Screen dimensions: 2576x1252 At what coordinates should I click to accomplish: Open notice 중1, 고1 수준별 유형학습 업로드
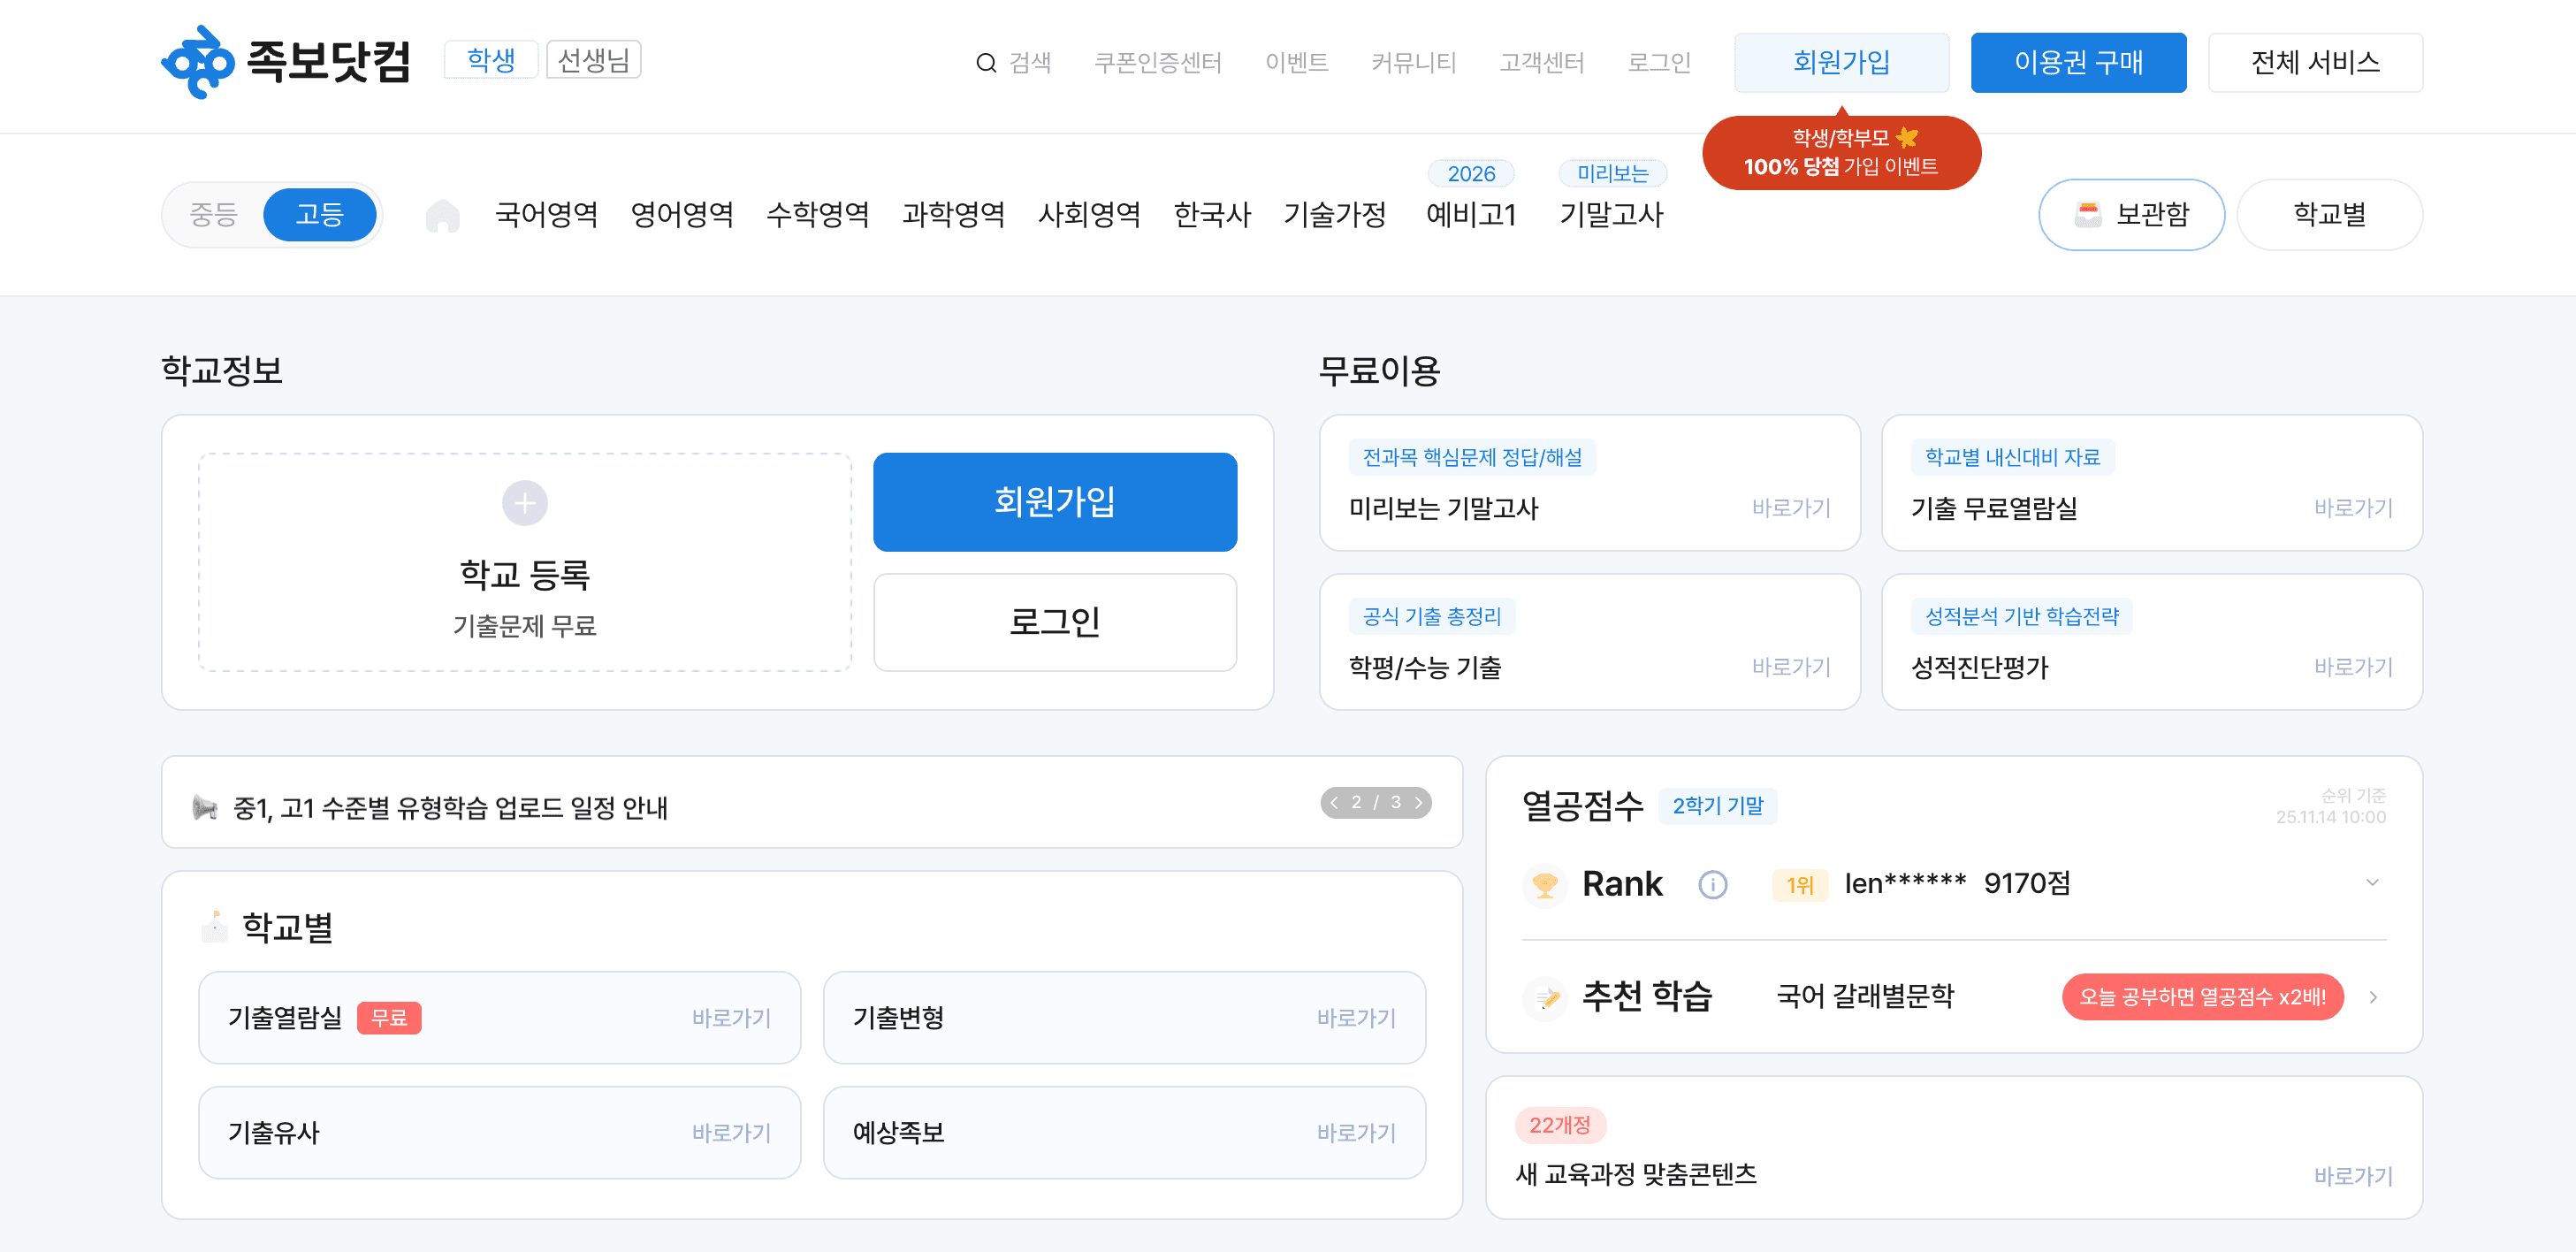pyautogui.click(x=450, y=807)
